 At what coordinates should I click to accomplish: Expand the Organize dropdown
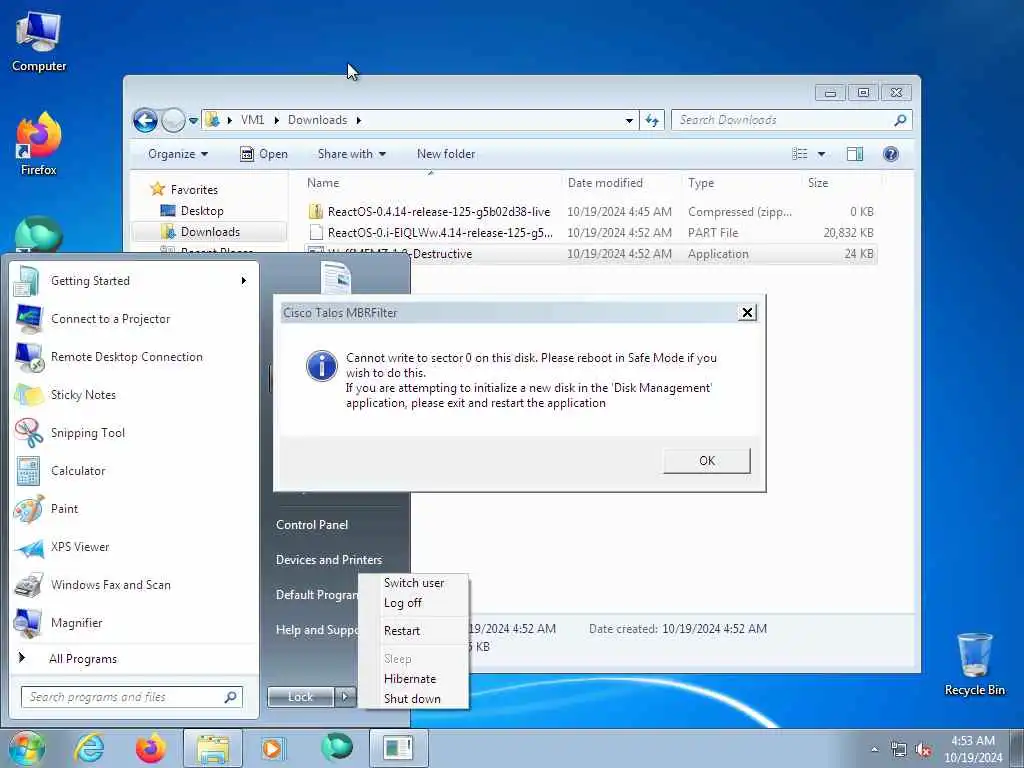click(x=178, y=154)
